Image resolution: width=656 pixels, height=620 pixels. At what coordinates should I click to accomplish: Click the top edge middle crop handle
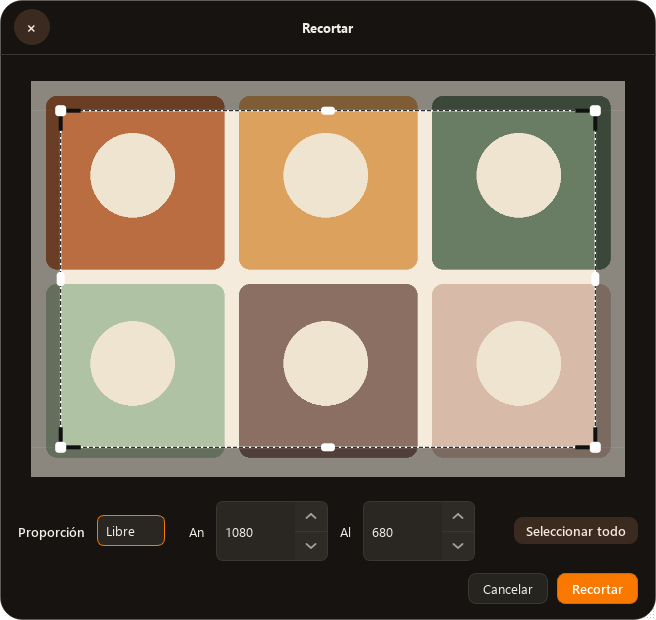[328, 111]
